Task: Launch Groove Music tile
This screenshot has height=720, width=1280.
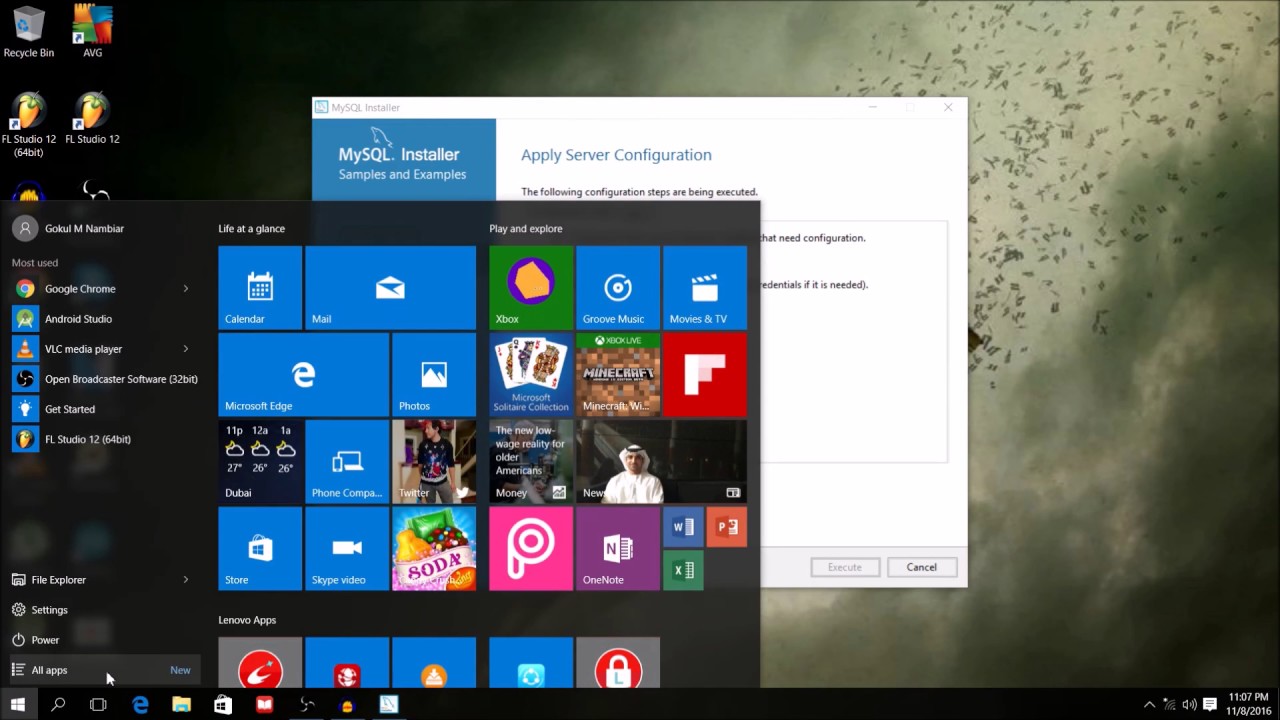Action: click(x=618, y=288)
